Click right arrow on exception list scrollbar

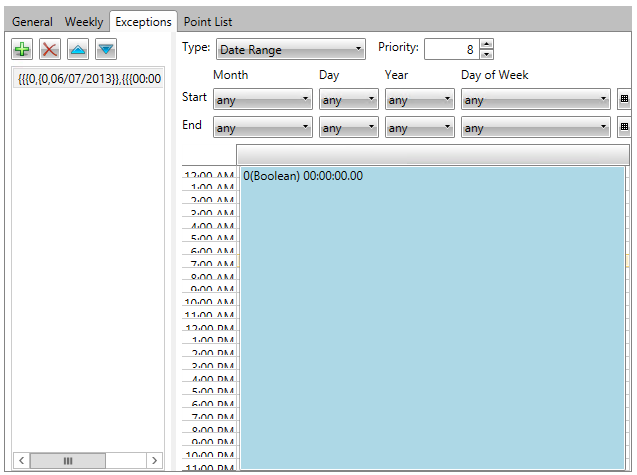pos(154,460)
